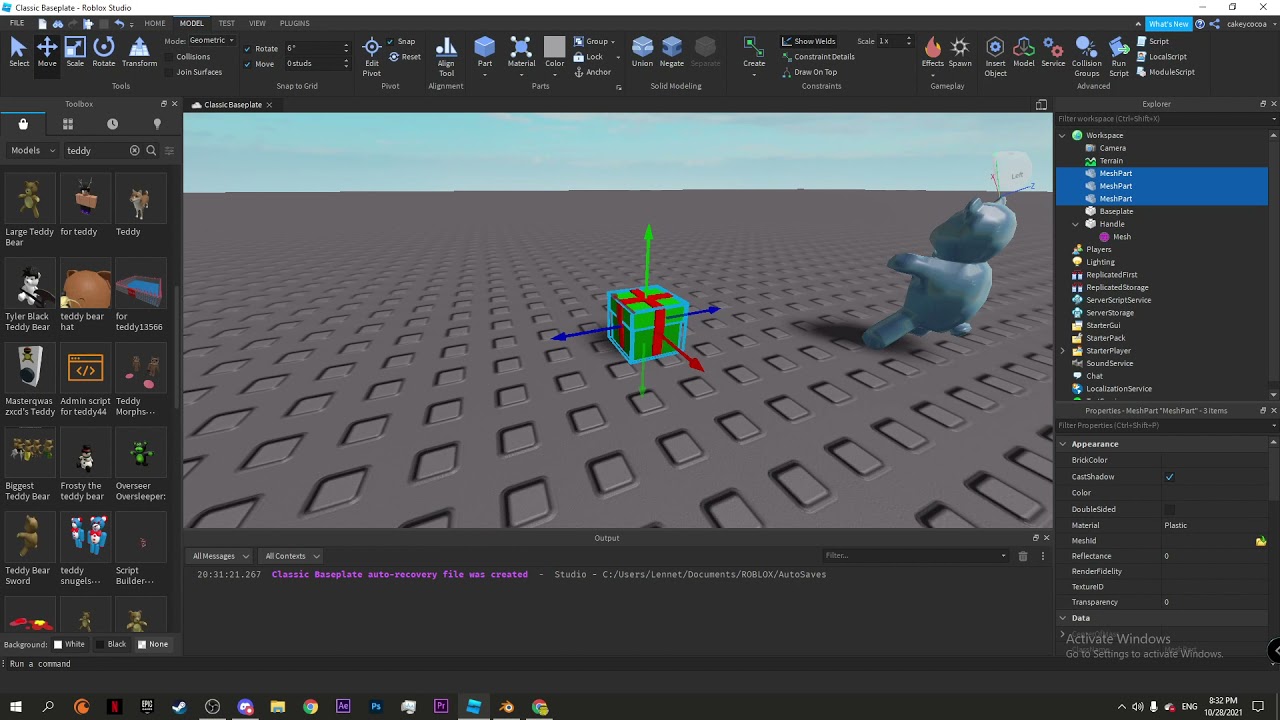Toggle the Join Surfaces checkbox
This screenshot has height=720, width=1280.
[x=170, y=72]
